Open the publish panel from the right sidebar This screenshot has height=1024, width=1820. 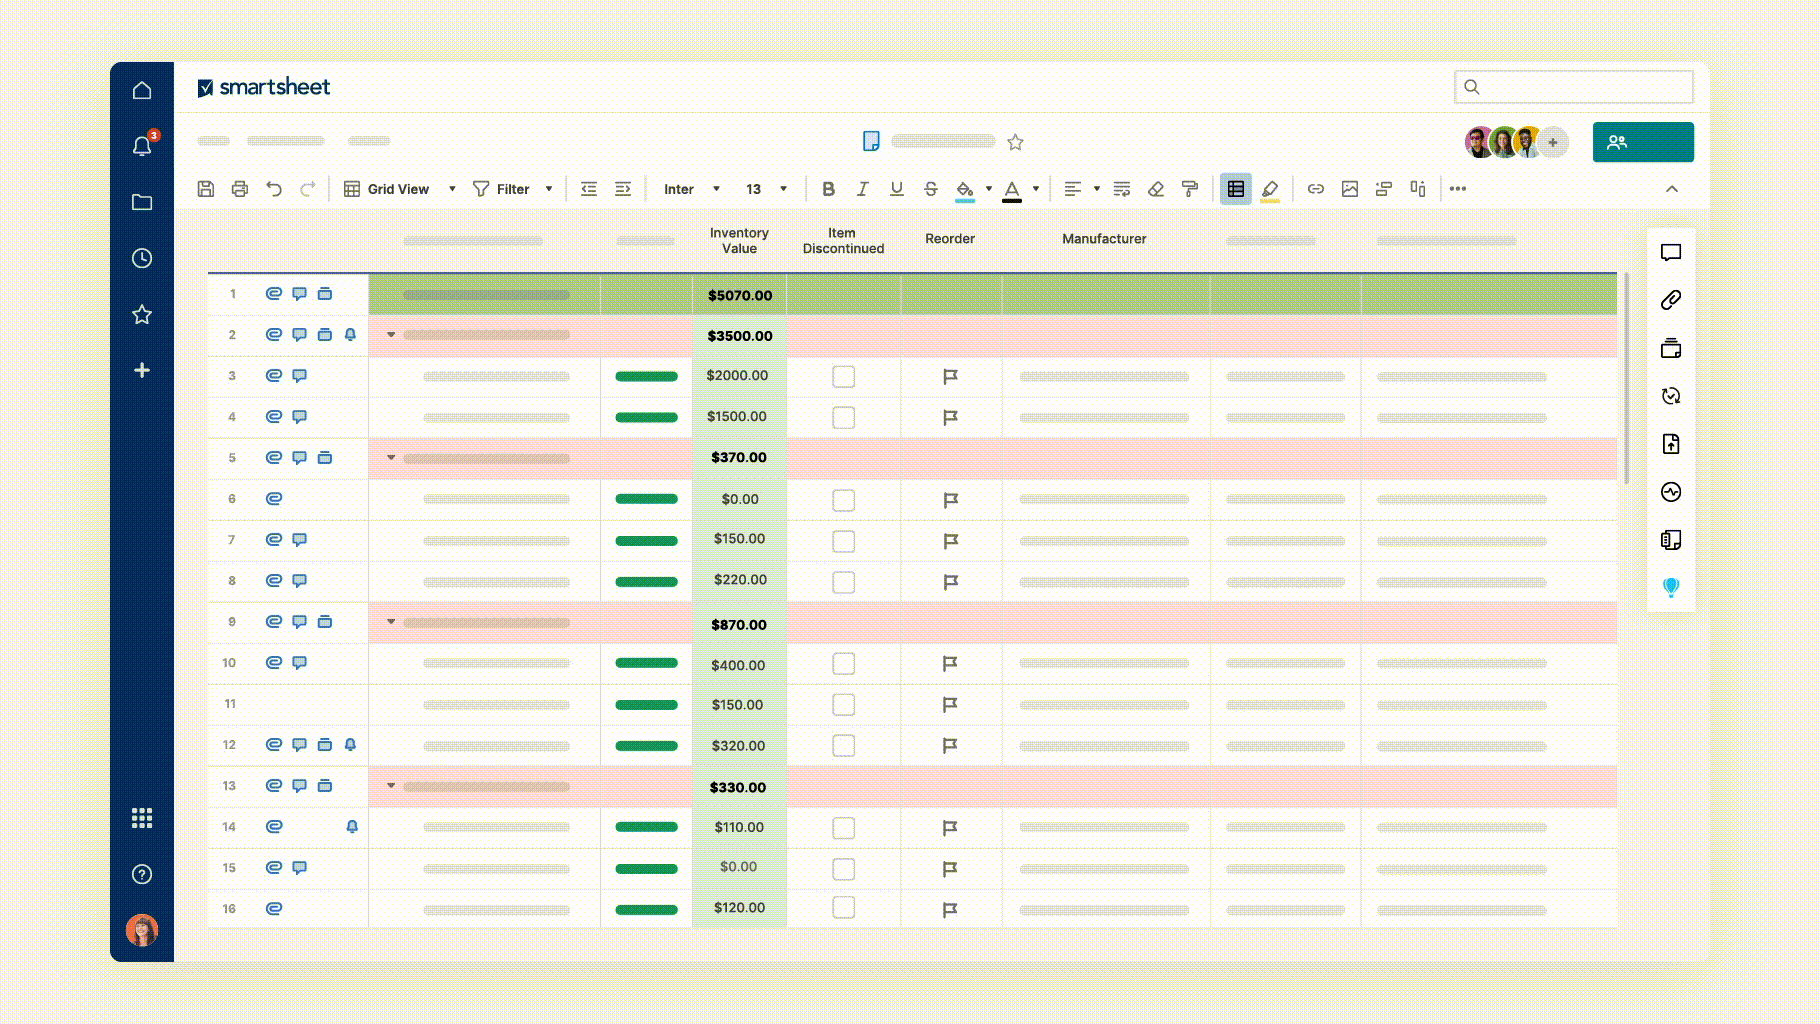tap(1670, 444)
